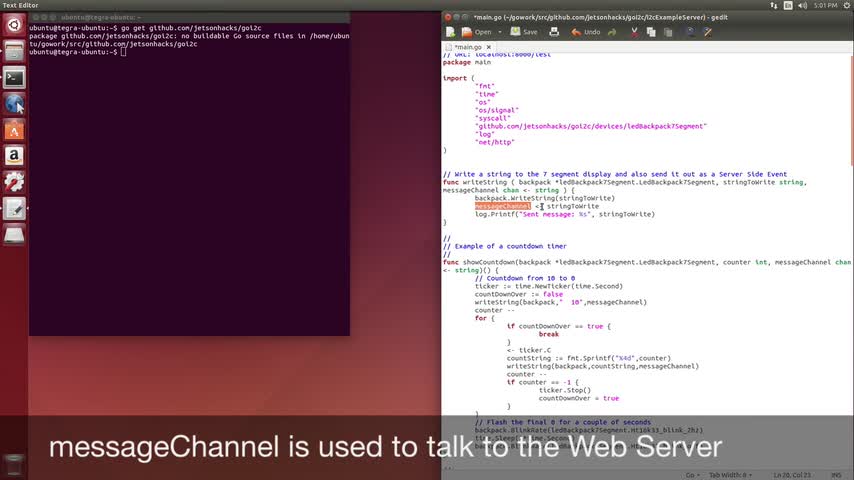This screenshot has width=854, height=480.
Task: Click the "// Example of a countdown timer" comment
Action: (x=504, y=246)
